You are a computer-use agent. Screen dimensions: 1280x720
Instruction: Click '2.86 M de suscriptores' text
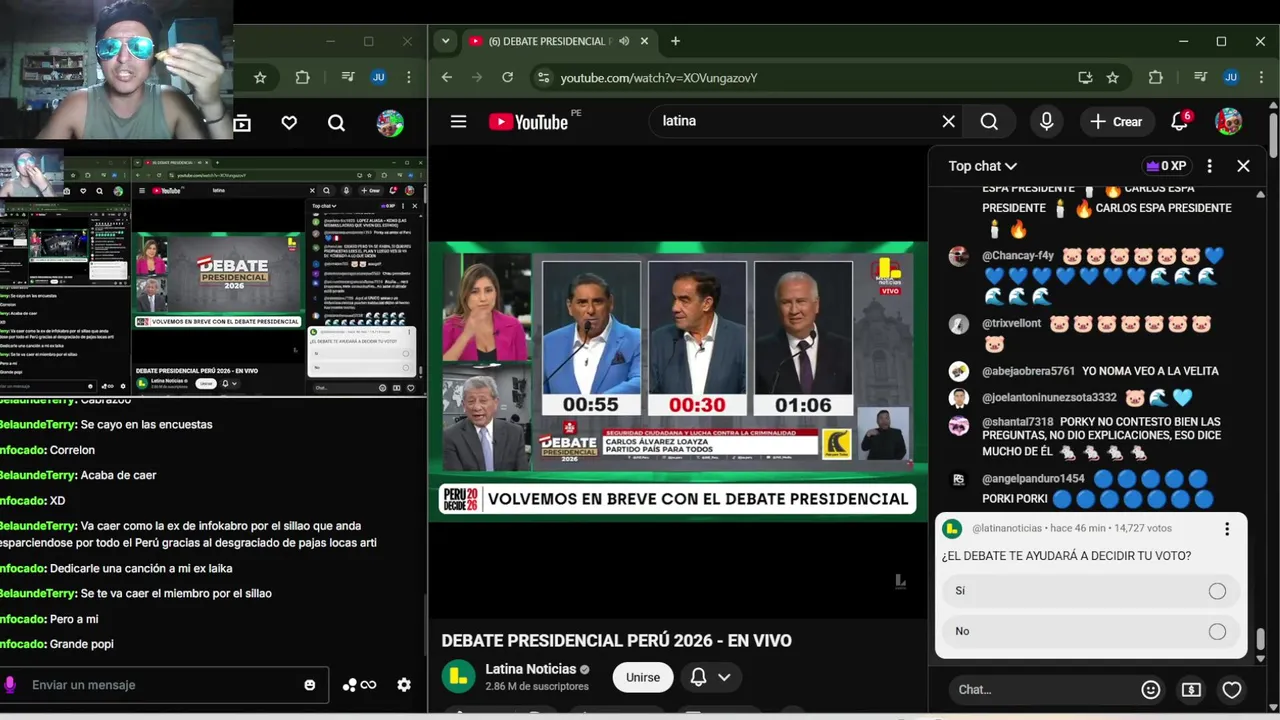tap(537, 687)
